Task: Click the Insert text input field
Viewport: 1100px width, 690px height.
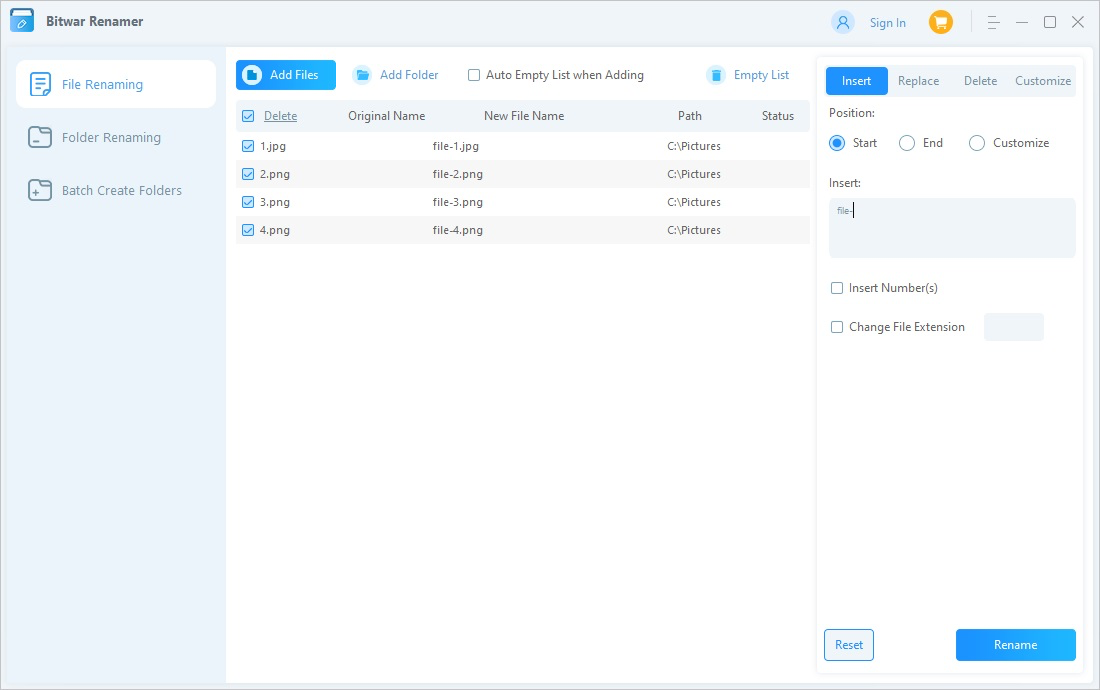Action: click(952, 228)
